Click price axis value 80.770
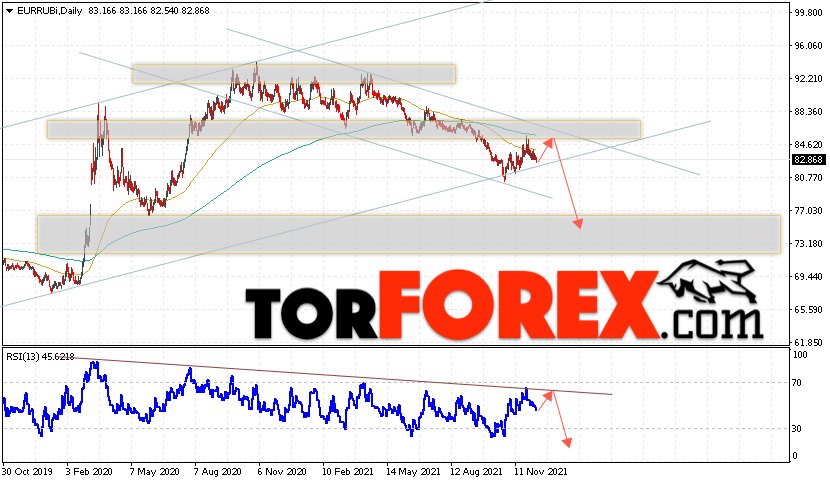Viewport: 830px width, 483px height. coord(808,177)
